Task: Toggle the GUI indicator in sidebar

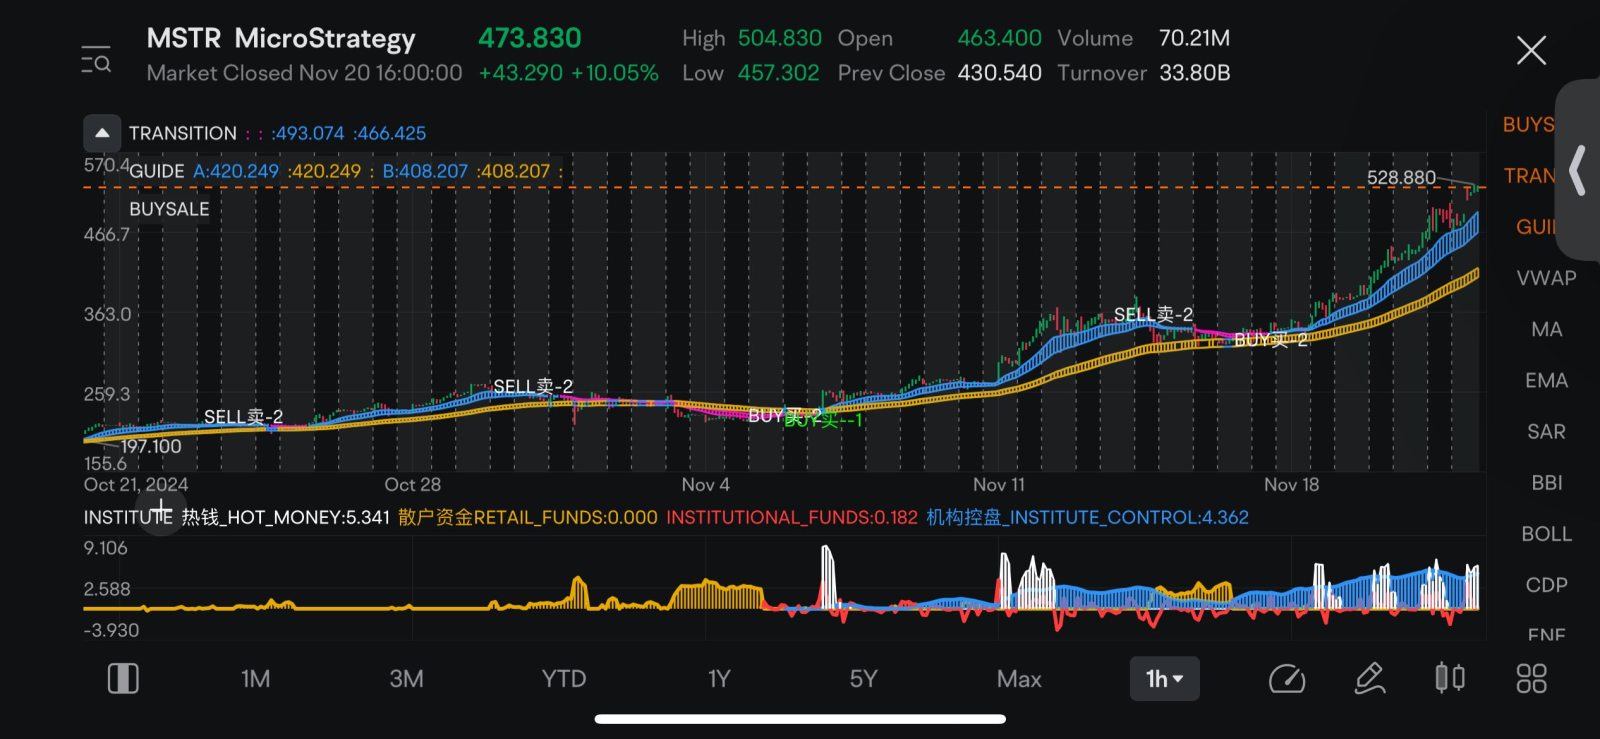Action: [1535, 227]
